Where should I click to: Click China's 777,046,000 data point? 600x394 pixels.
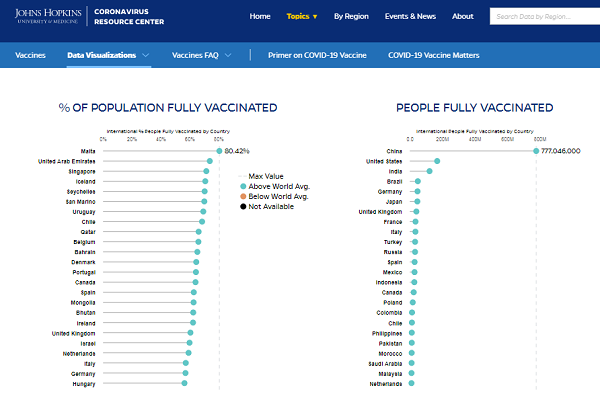(x=536, y=151)
